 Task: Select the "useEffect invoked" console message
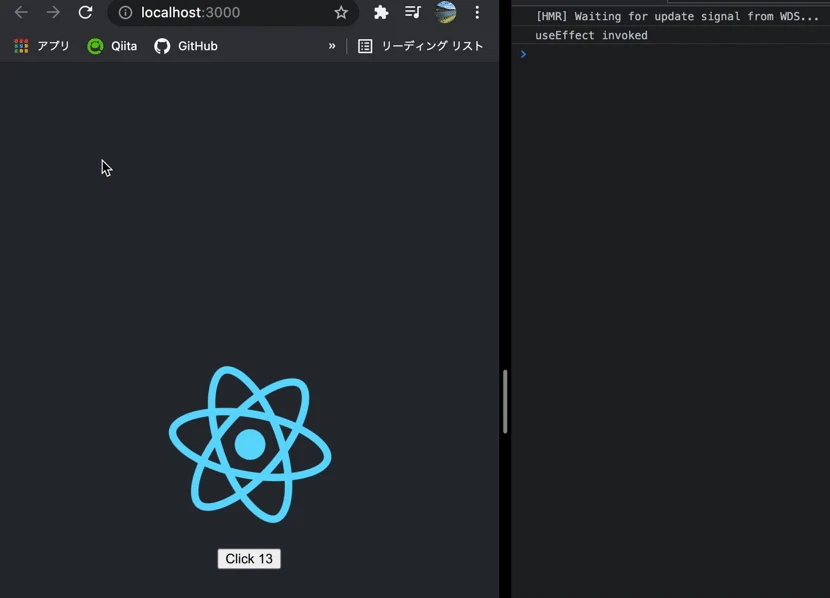[x=591, y=35]
